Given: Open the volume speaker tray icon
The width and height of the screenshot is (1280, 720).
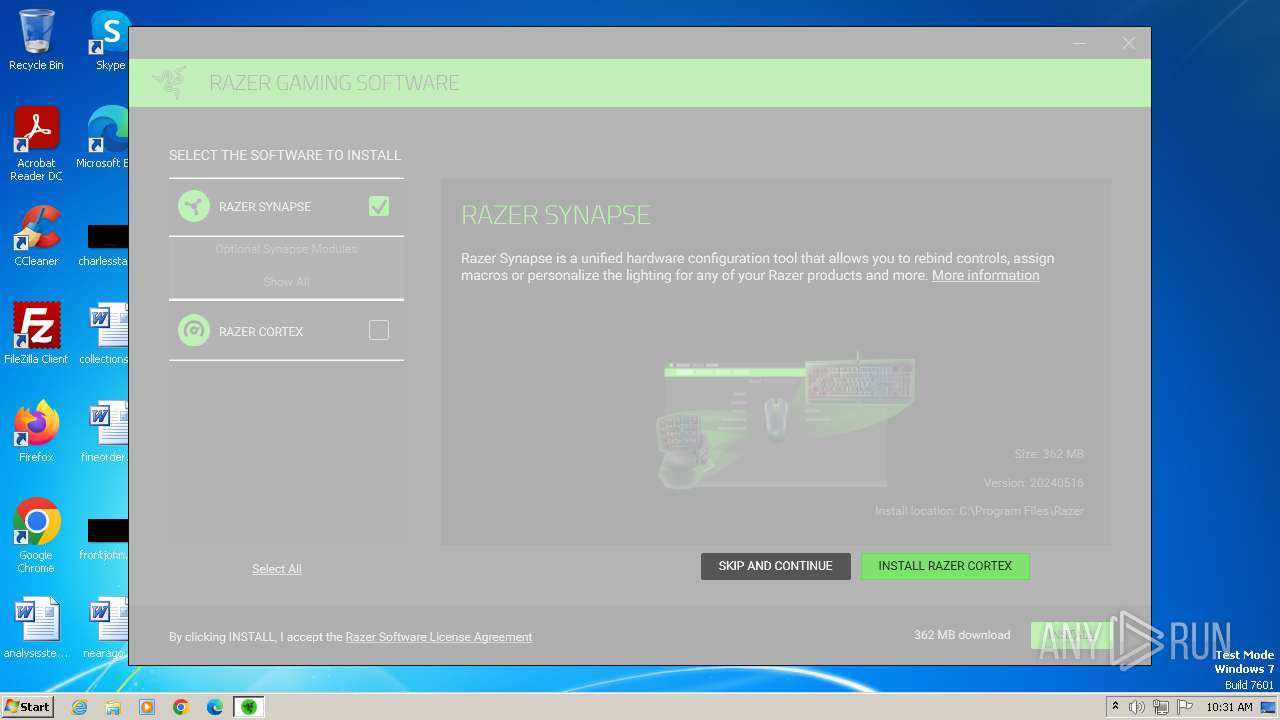Looking at the screenshot, I should pyautogui.click(x=1137, y=707).
